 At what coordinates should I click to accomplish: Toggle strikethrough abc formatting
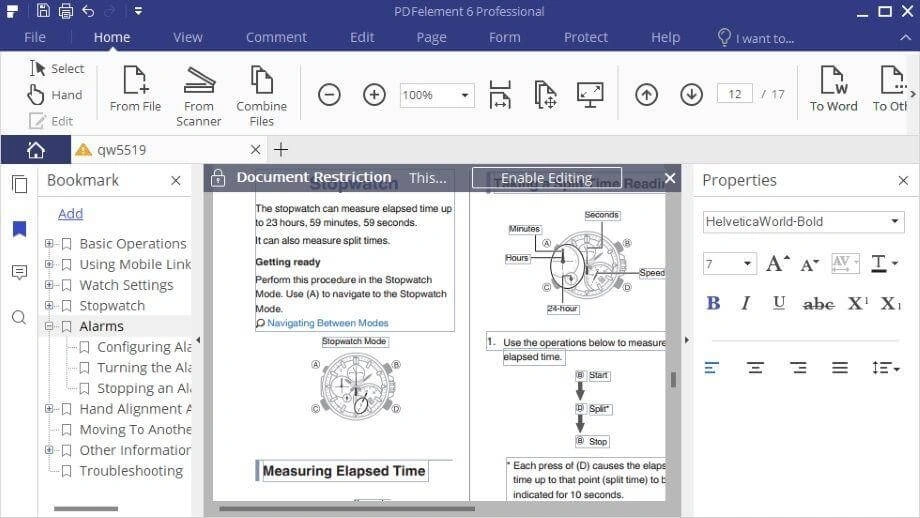click(x=818, y=304)
